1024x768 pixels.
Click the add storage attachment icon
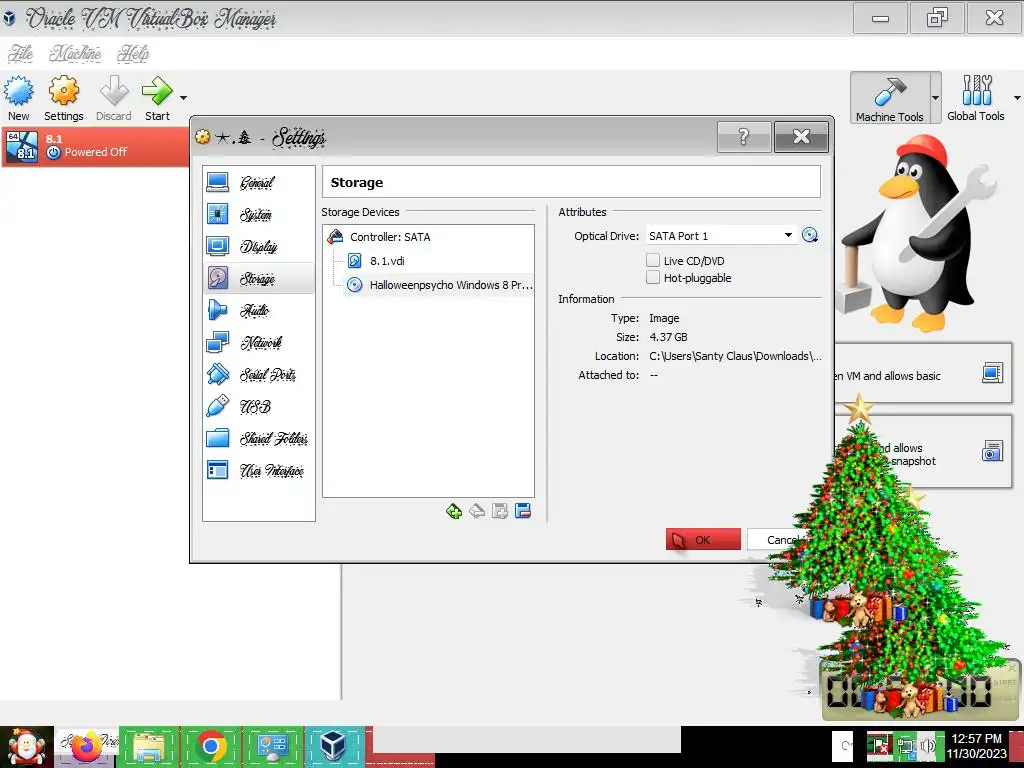pyautogui.click(x=454, y=511)
